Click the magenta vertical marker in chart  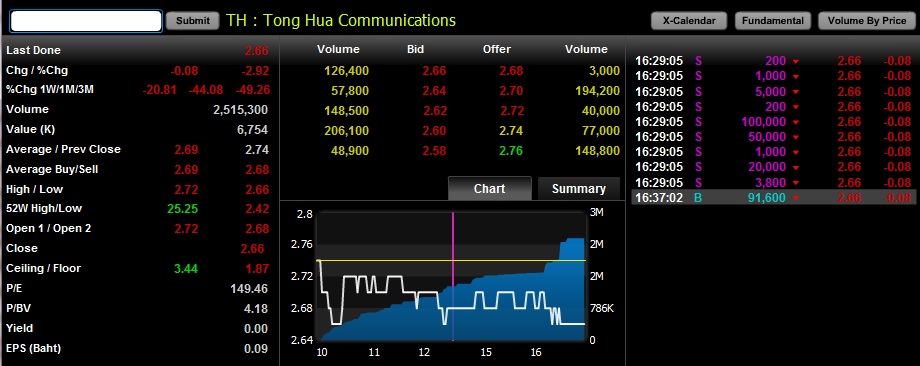click(453, 276)
